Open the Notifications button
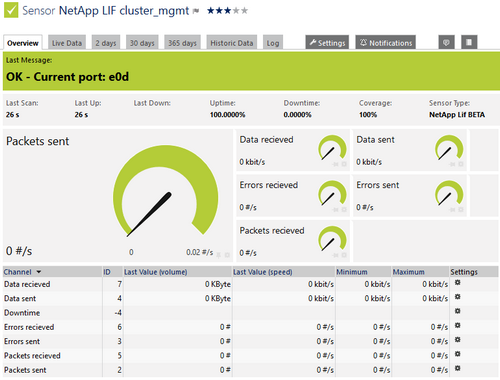500x380 pixels. tap(386, 43)
